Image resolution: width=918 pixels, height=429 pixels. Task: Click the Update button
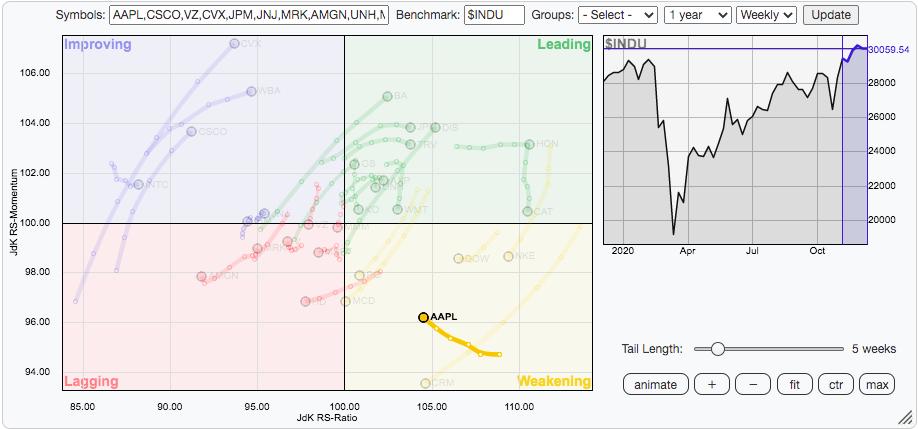831,15
